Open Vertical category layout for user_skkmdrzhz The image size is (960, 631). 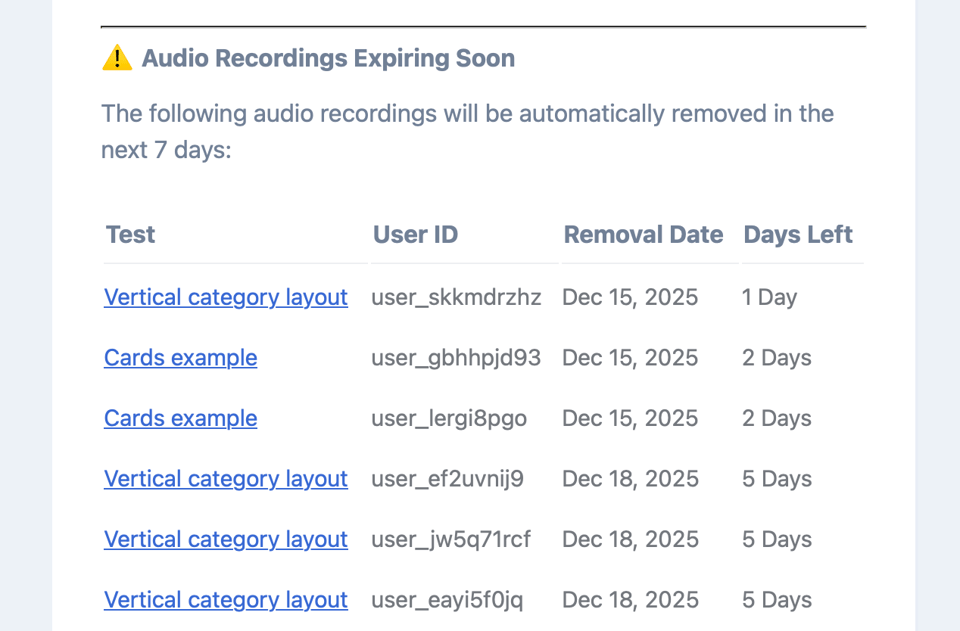[x=225, y=297]
